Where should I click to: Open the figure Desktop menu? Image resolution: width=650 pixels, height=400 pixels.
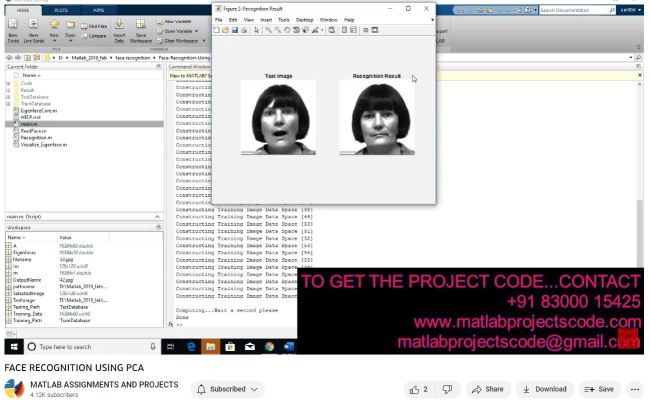(x=305, y=20)
